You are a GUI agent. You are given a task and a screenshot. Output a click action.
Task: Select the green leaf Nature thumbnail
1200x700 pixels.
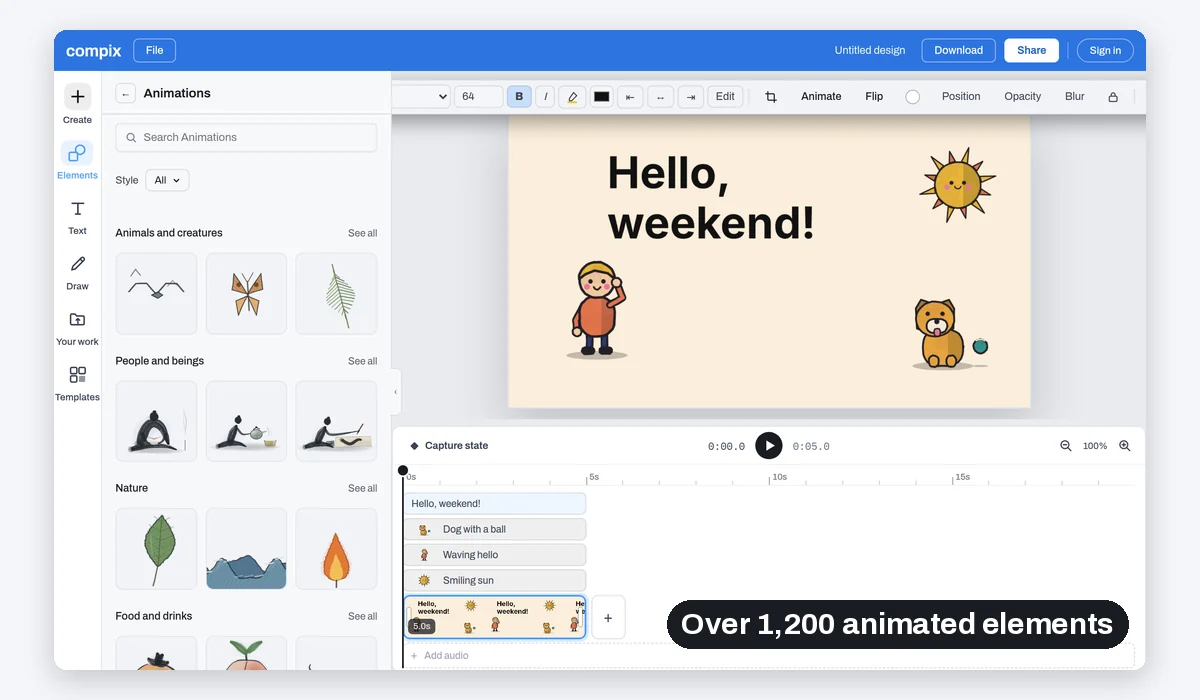(156, 549)
